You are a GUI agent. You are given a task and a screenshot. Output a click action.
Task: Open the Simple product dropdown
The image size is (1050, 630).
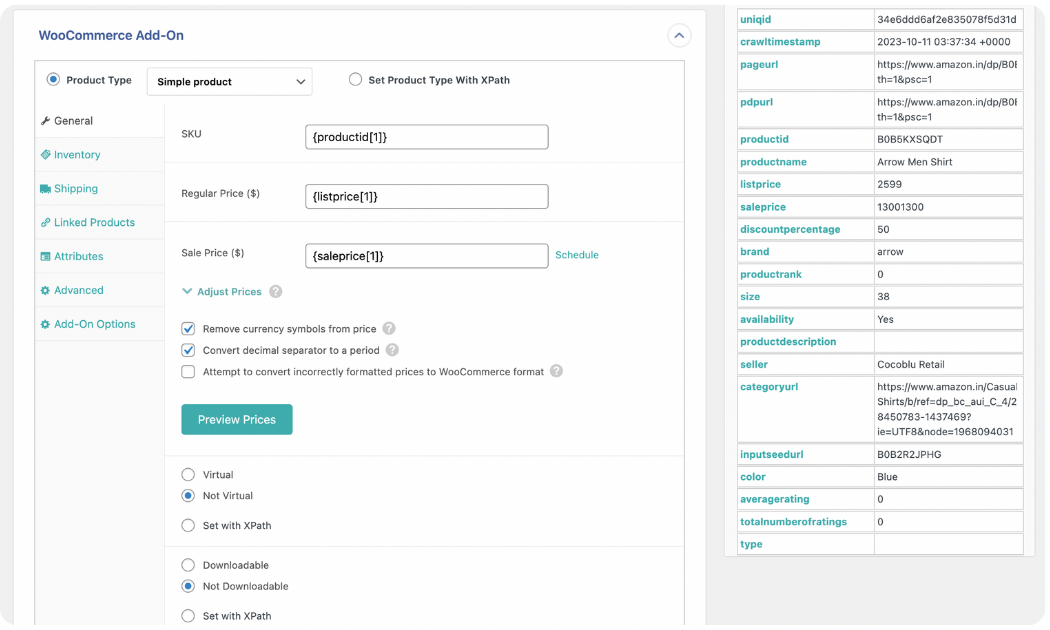[x=229, y=80]
